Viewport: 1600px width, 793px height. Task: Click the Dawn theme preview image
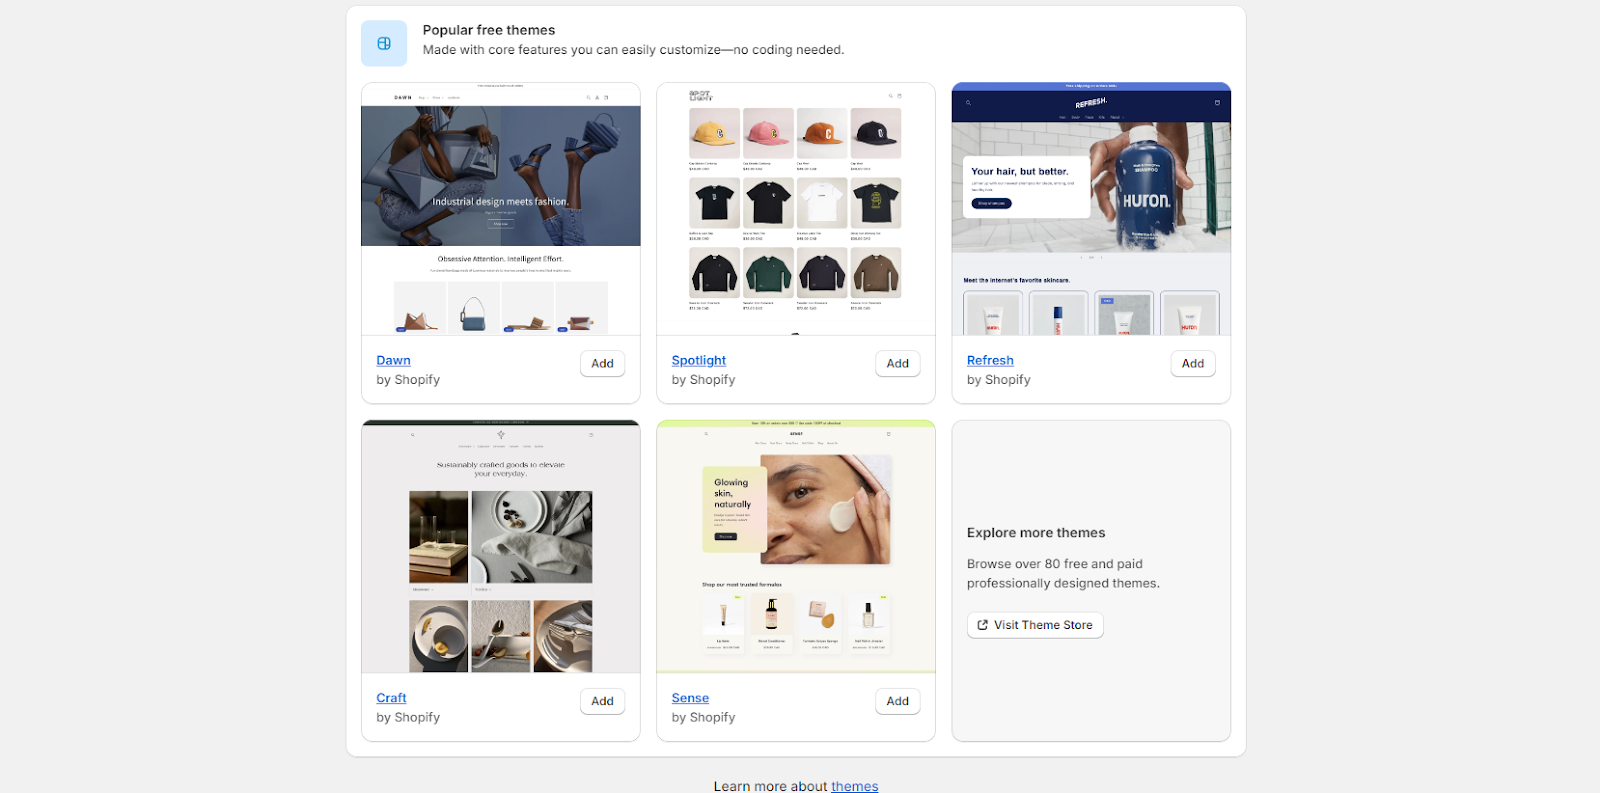click(501, 209)
